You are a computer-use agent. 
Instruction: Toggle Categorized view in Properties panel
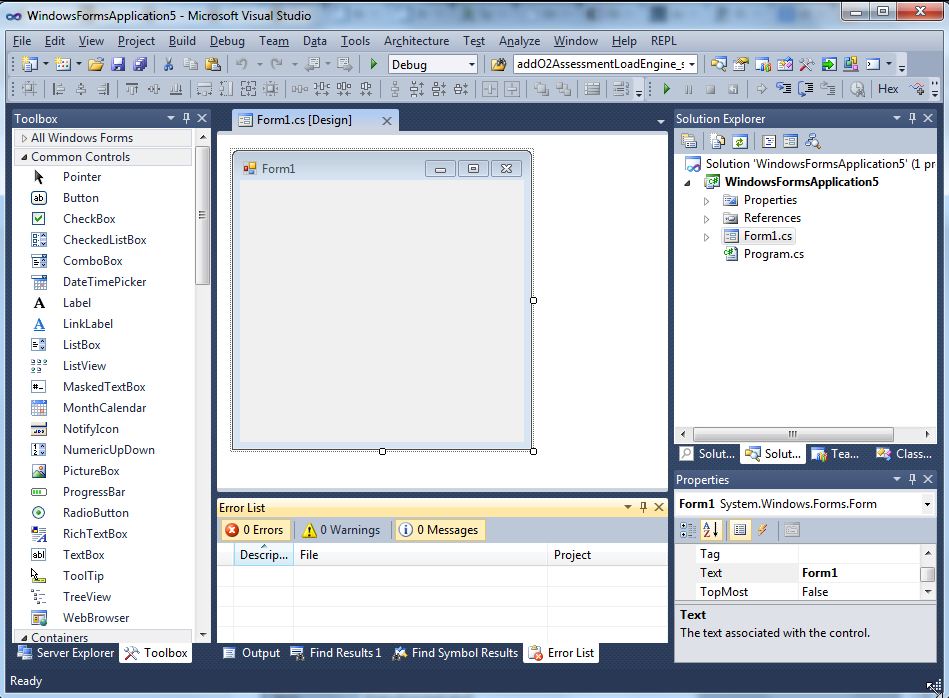click(688, 530)
